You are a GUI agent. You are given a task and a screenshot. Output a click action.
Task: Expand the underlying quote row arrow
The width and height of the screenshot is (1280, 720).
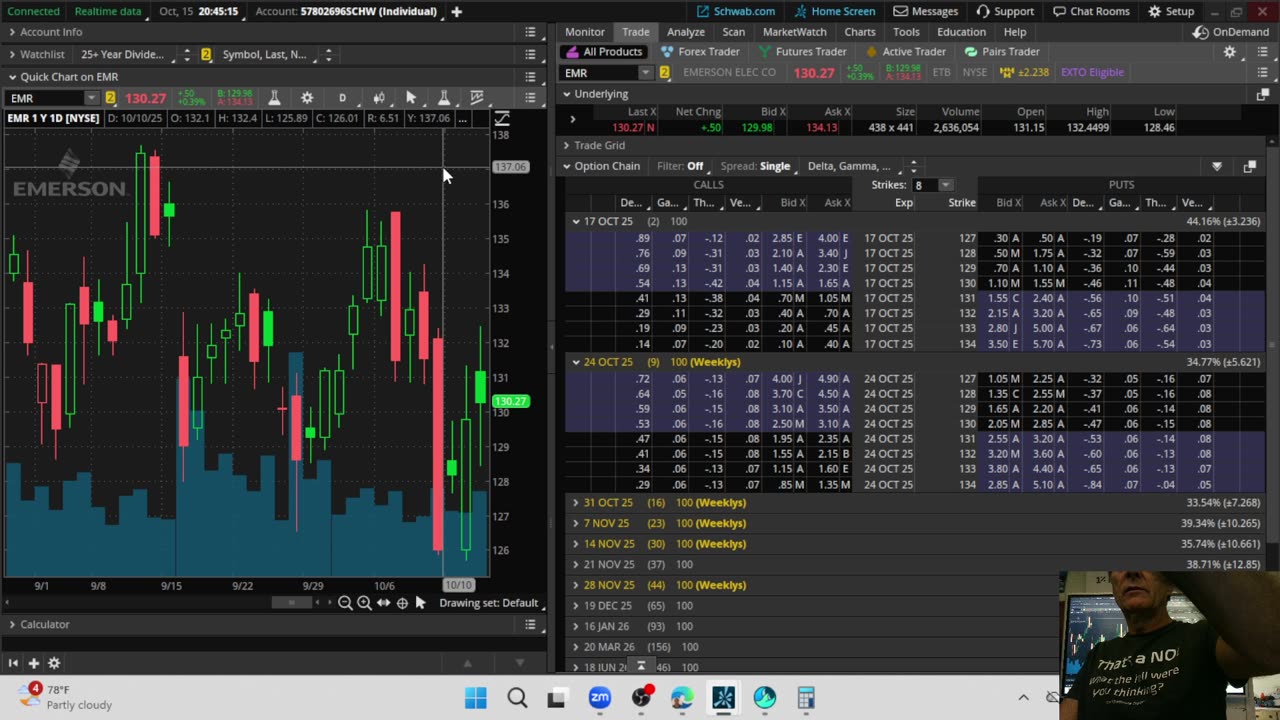click(x=572, y=119)
